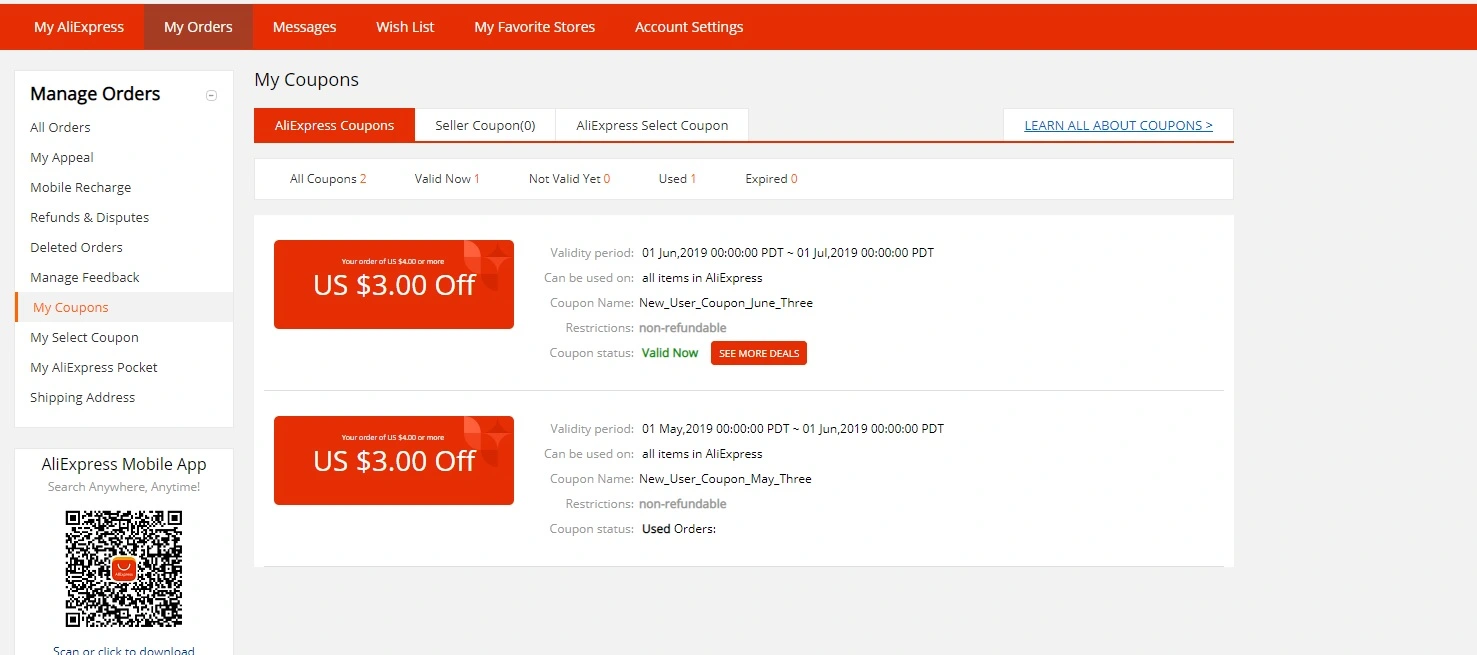
Task: Filter coupons by Valid Now 1
Action: (x=447, y=179)
